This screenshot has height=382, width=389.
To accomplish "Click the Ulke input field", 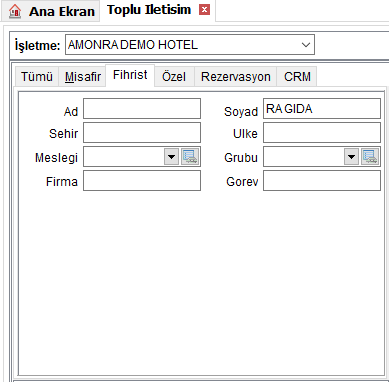I will click(x=322, y=132).
